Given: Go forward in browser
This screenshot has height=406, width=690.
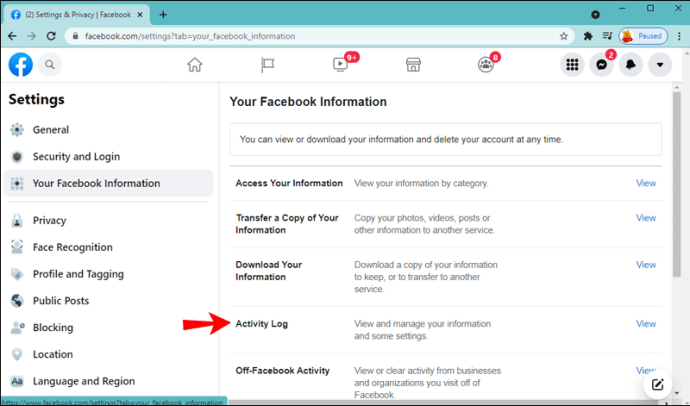Looking at the screenshot, I should coord(32,36).
